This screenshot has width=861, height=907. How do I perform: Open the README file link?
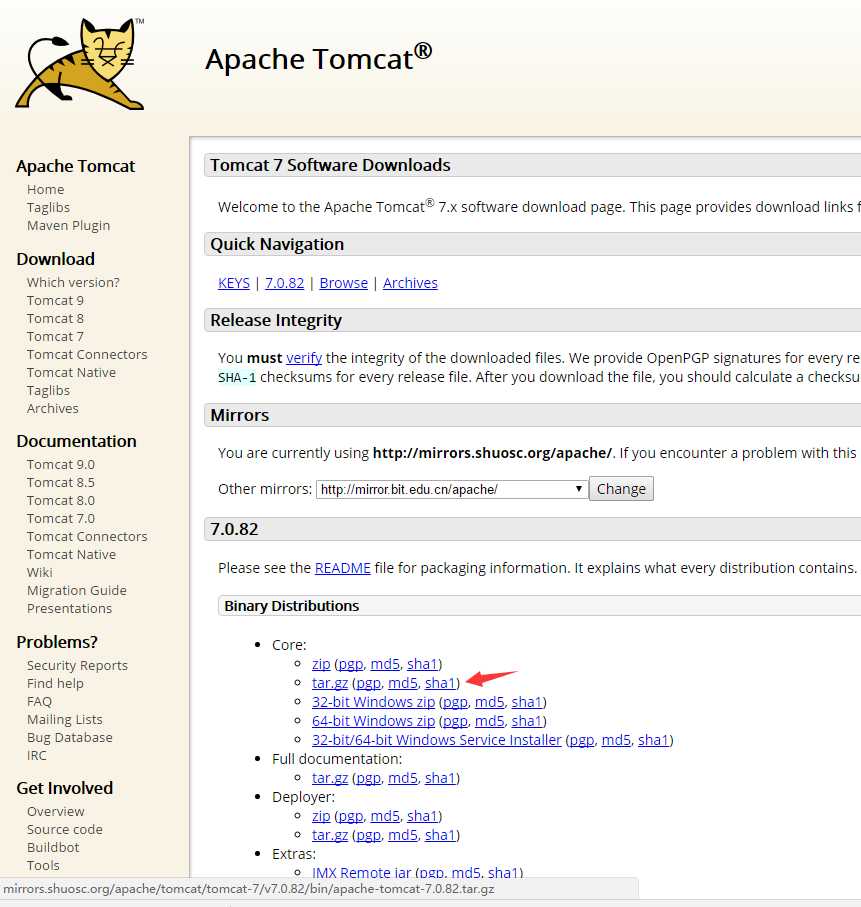pos(343,568)
